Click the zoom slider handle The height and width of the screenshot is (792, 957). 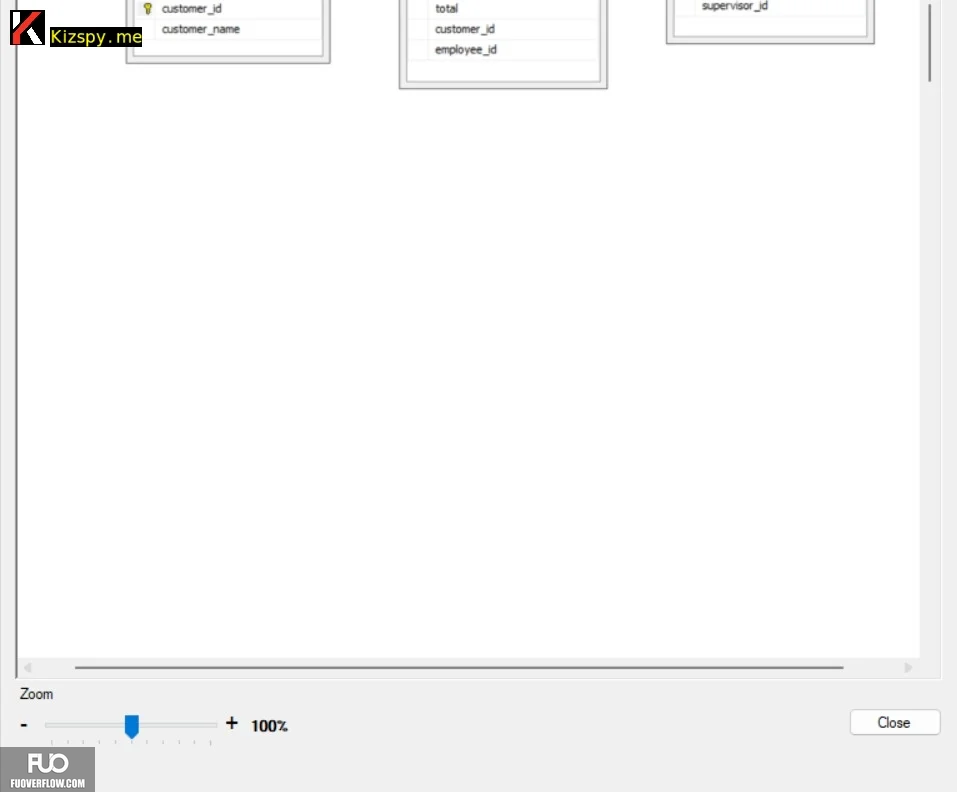(132, 726)
